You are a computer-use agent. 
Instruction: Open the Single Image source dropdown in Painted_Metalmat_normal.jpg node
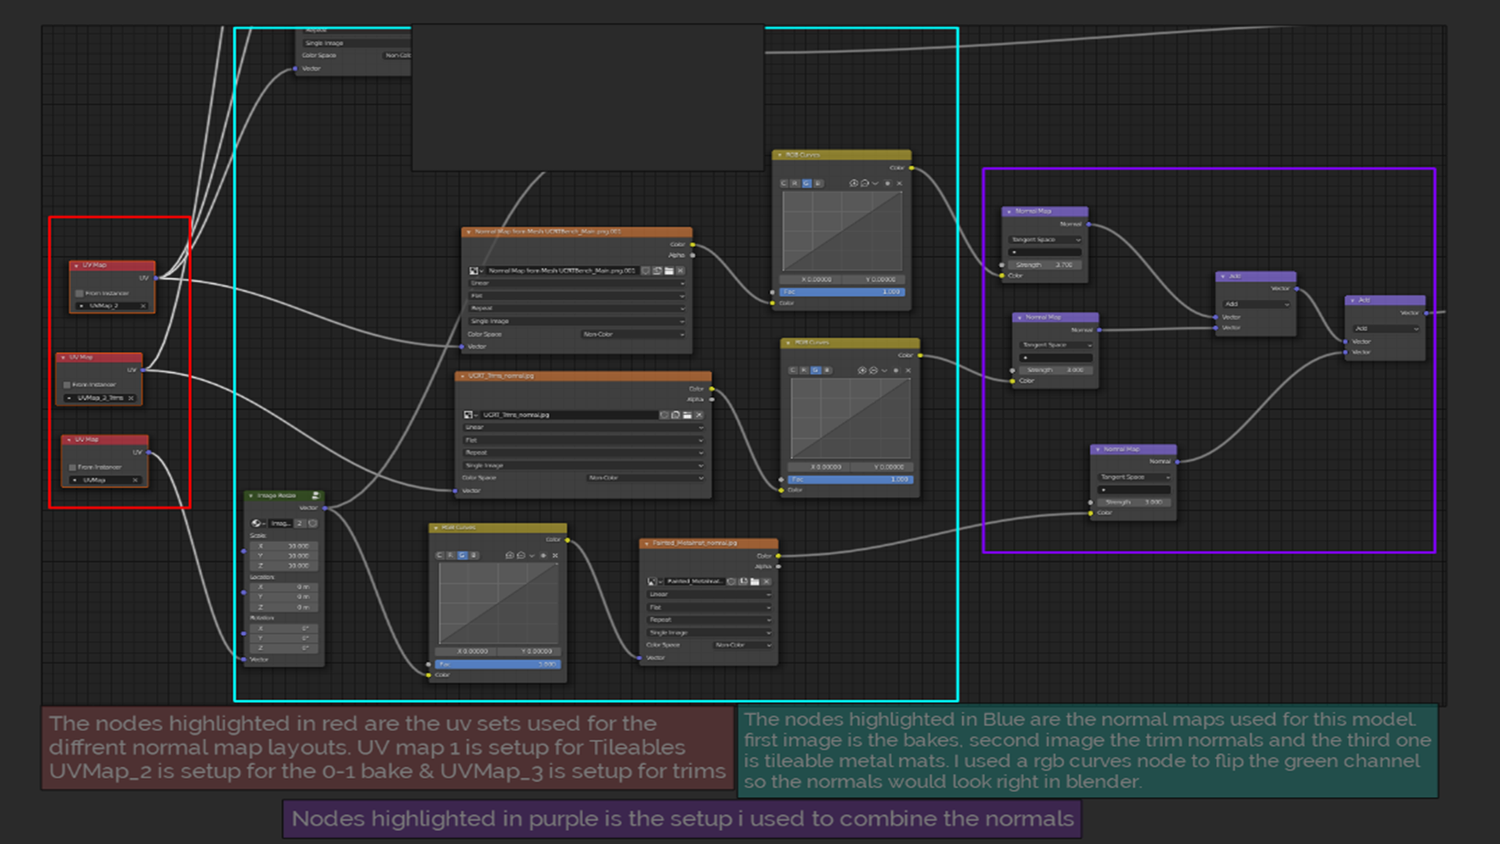[710, 632]
